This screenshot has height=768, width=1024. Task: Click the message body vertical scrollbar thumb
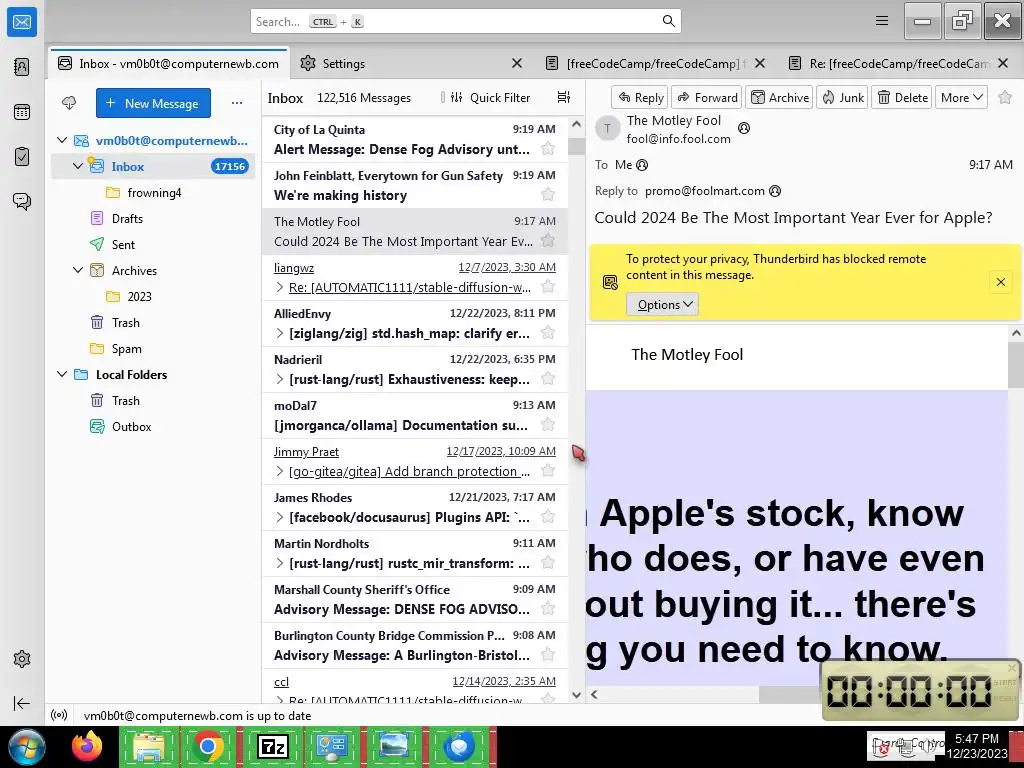click(x=1016, y=364)
